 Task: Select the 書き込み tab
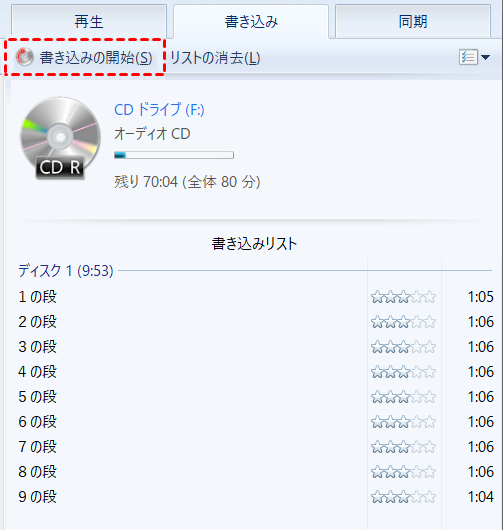point(251,22)
